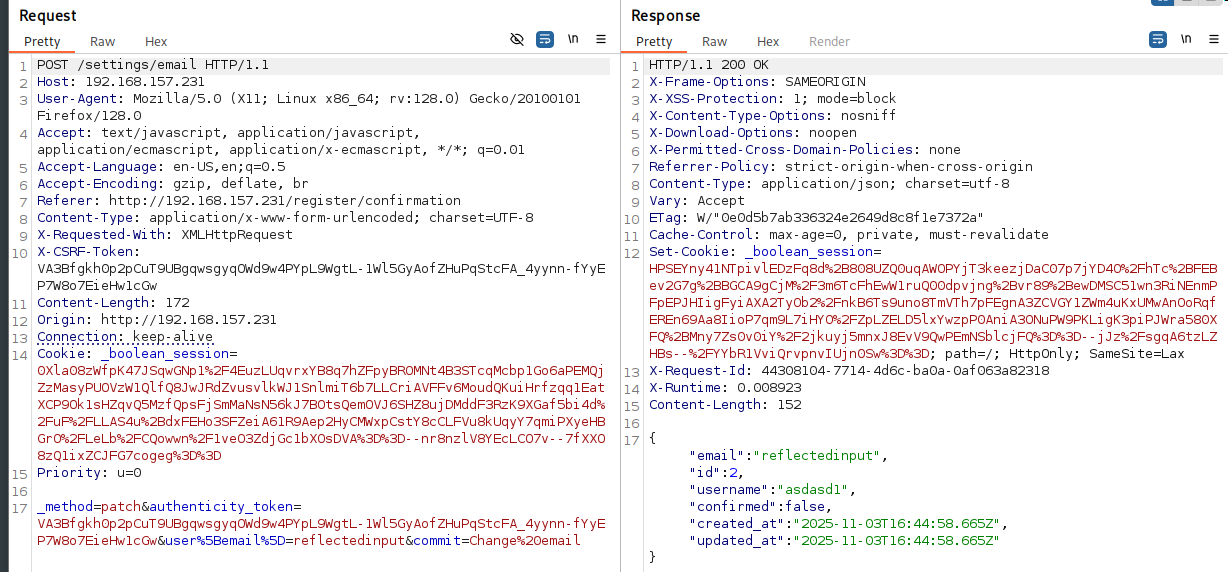Click the X-CSRF-Token header name in request
1228x572 pixels.
84,251
